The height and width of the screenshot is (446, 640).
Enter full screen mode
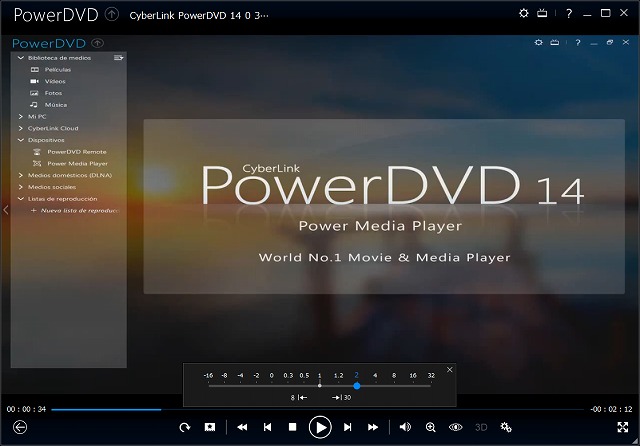point(623,427)
